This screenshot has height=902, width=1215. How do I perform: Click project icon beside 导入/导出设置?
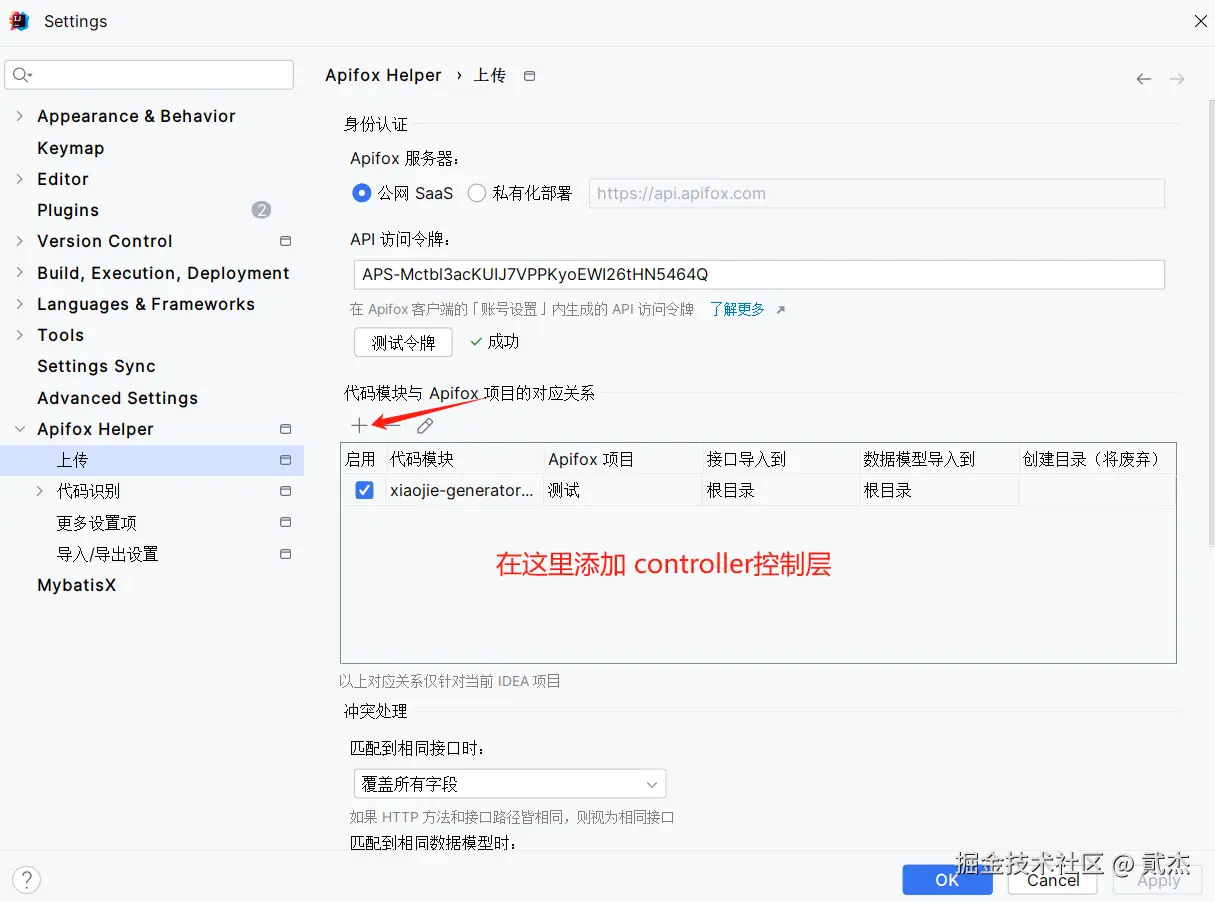coord(285,554)
